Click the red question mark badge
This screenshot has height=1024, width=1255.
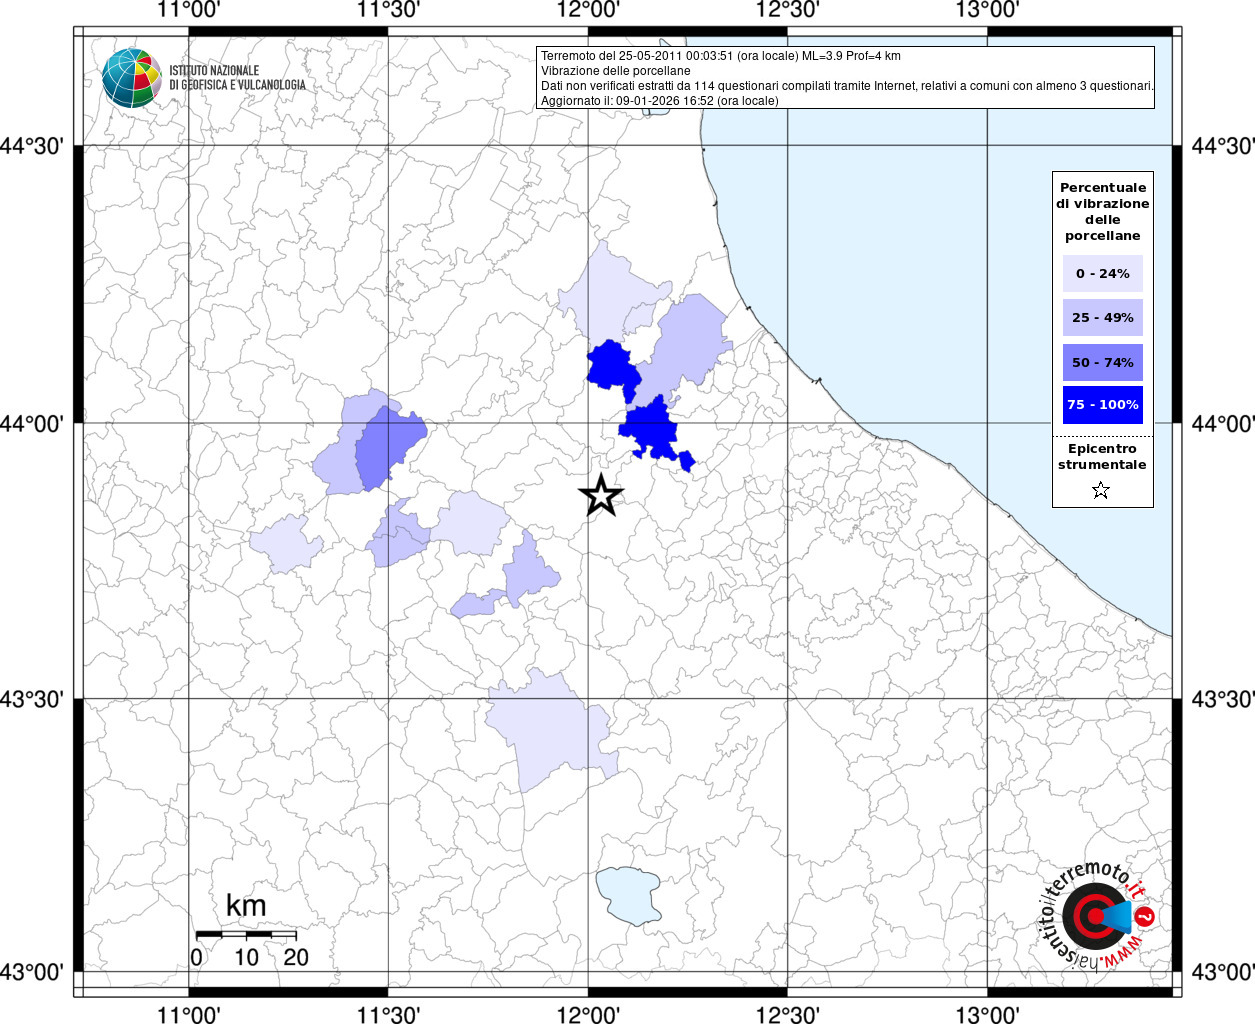(1146, 916)
